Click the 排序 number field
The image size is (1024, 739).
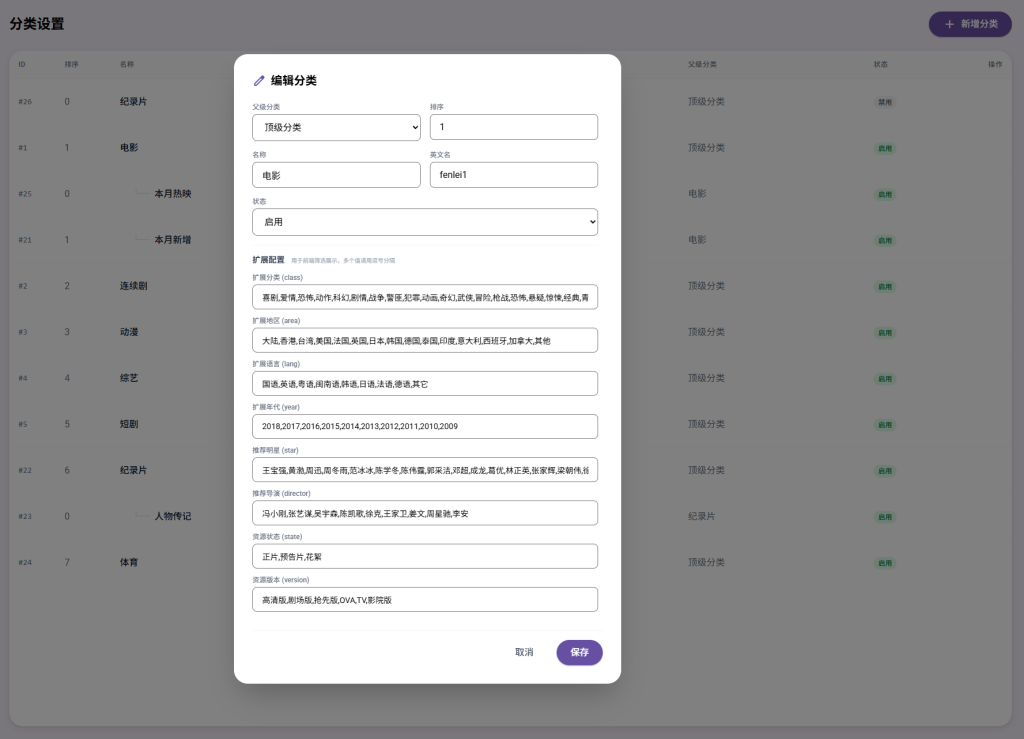[x=513, y=127]
